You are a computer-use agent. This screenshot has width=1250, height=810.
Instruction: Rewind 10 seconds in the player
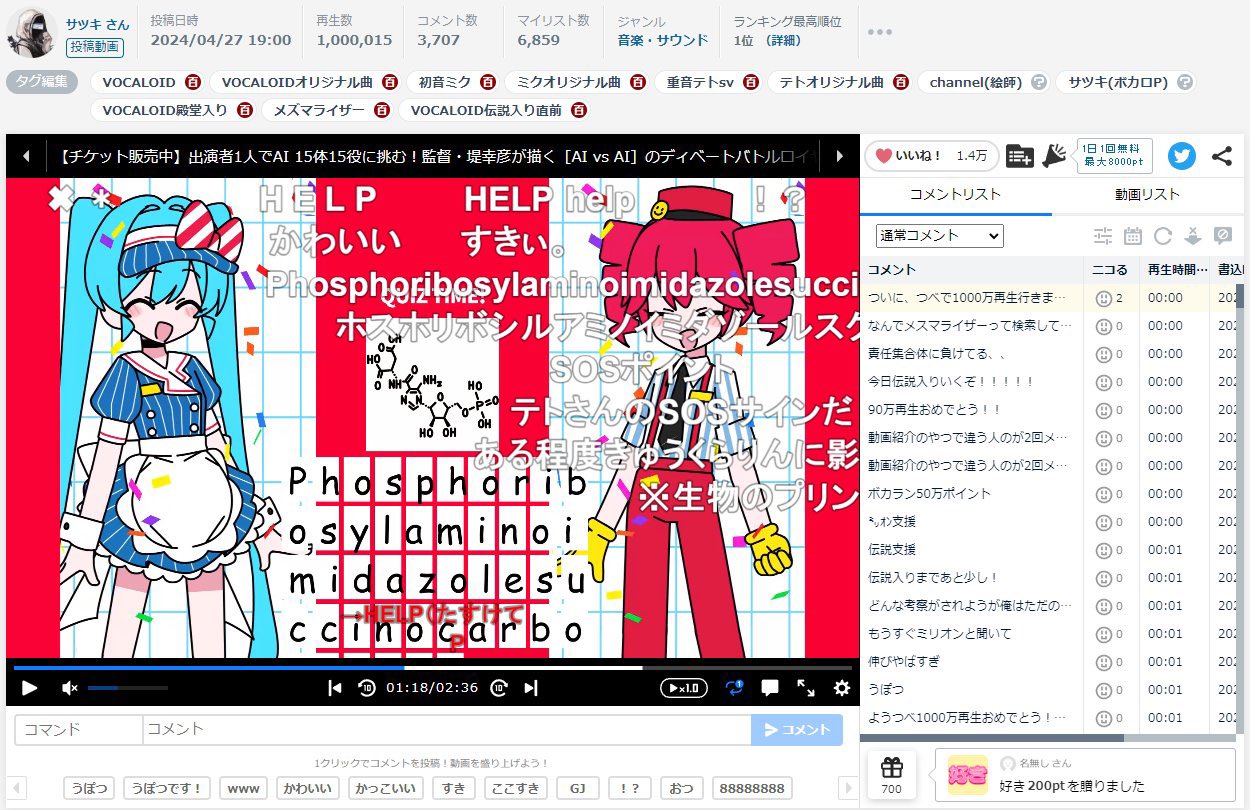pos(367,688)
